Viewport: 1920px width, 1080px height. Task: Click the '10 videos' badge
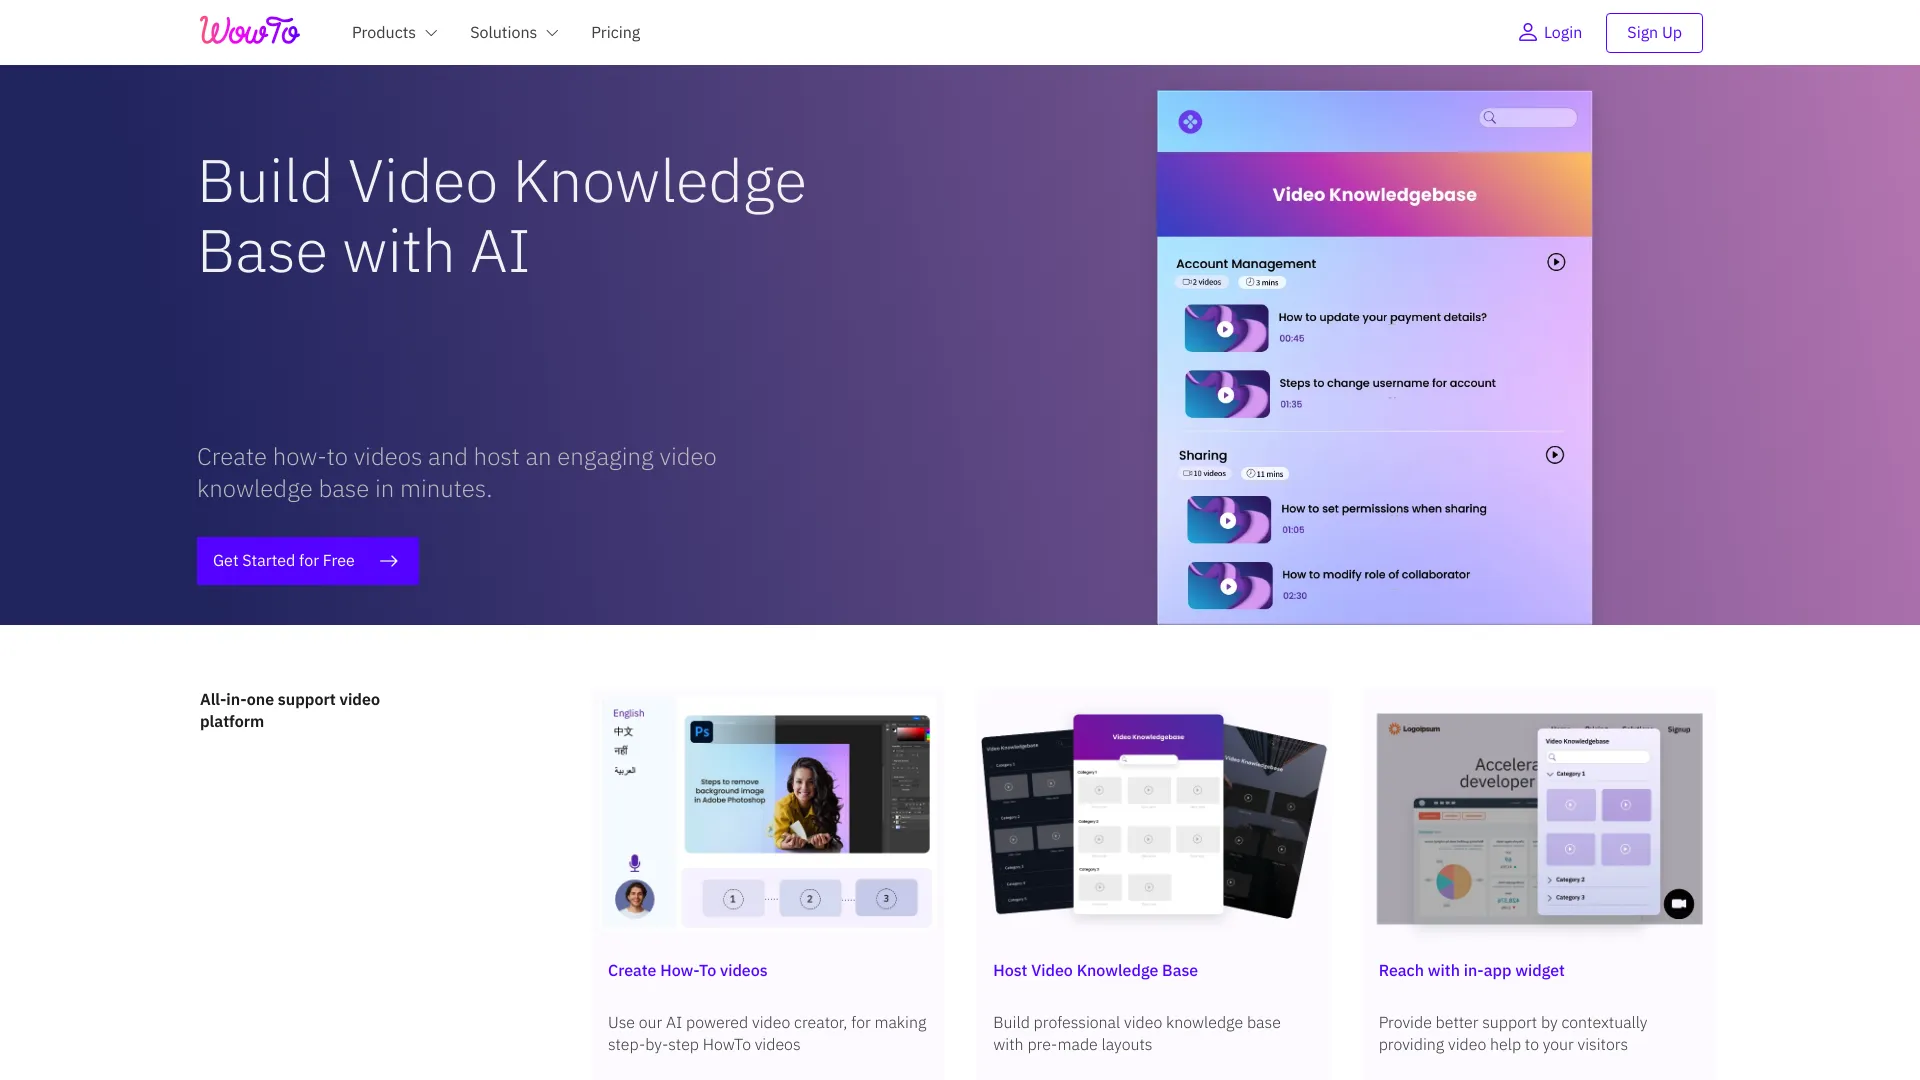(x=1204, y=474)
